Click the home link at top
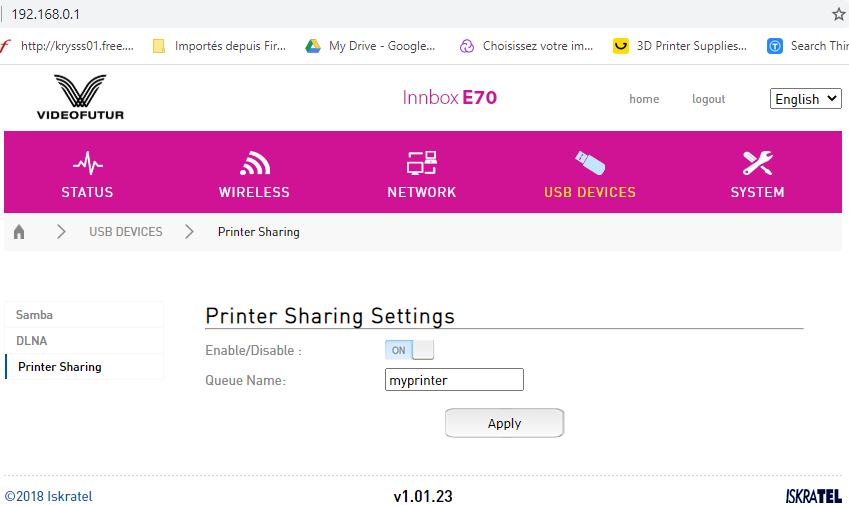This screenshot has height=505, width=849. (643, 99)
